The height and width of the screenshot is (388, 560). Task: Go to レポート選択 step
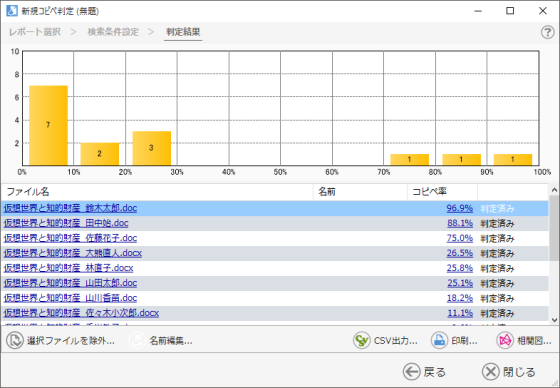pyautogui.click(x=35, y=32)
